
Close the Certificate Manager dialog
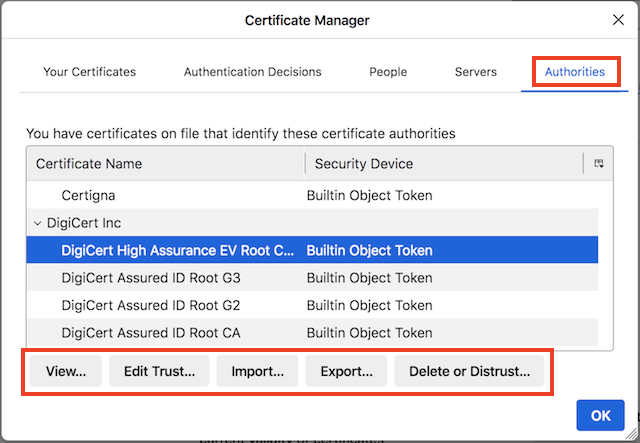tap(618, 20)
